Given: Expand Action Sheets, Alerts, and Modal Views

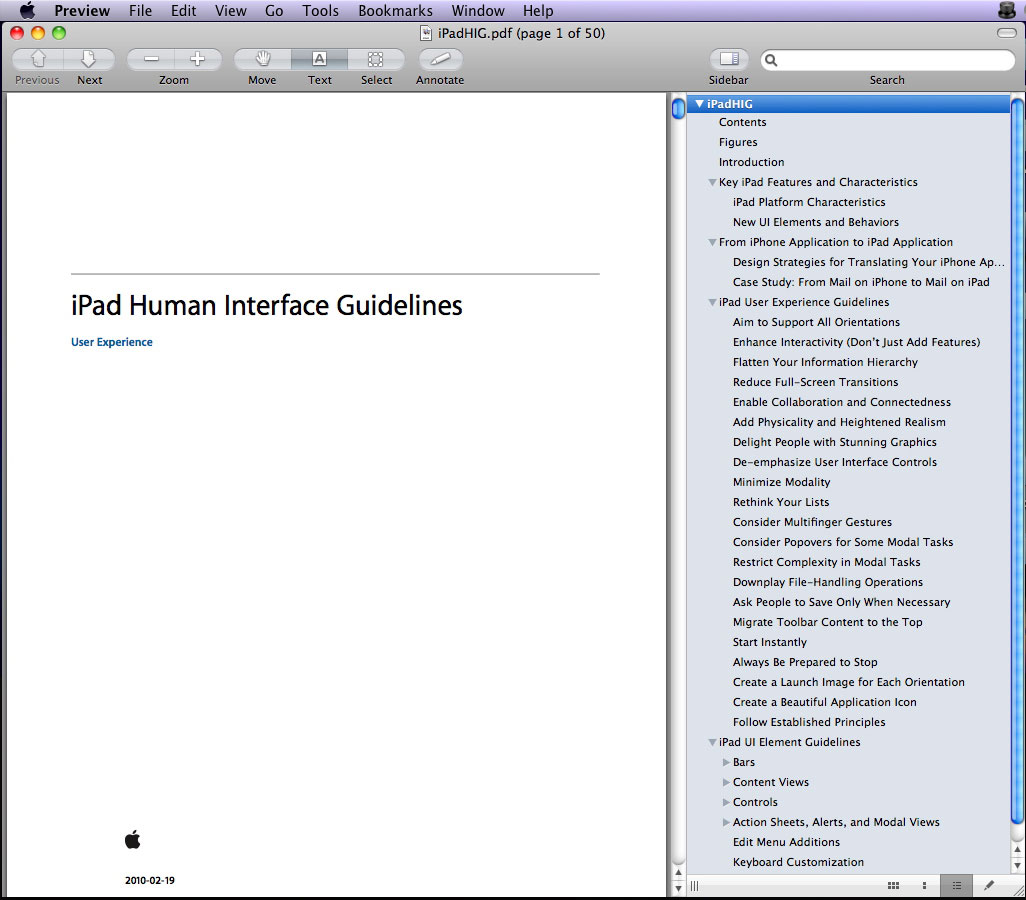Looking at the screenshot, I should (x=726, y=822).
